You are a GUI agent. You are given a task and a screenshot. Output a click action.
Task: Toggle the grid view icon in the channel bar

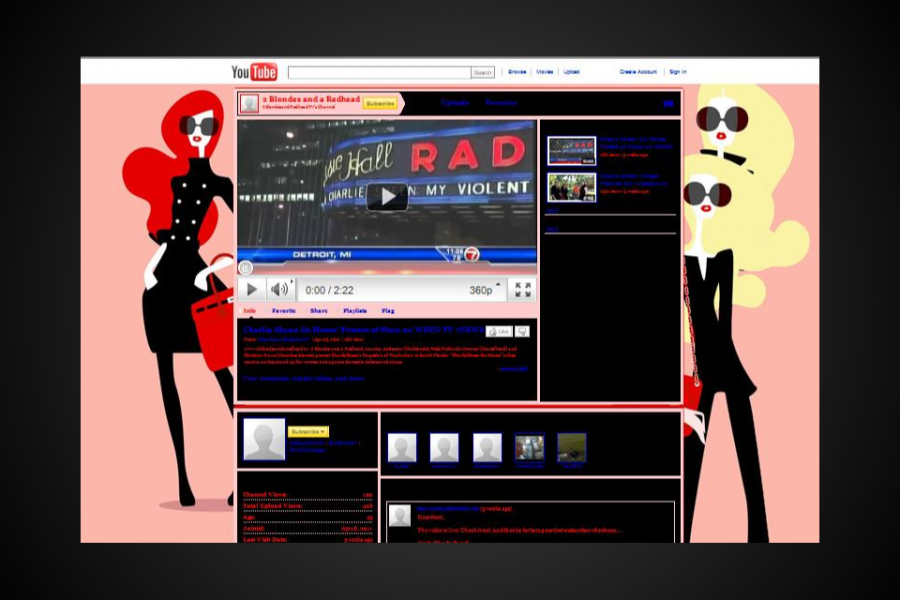tap(668, 103)
